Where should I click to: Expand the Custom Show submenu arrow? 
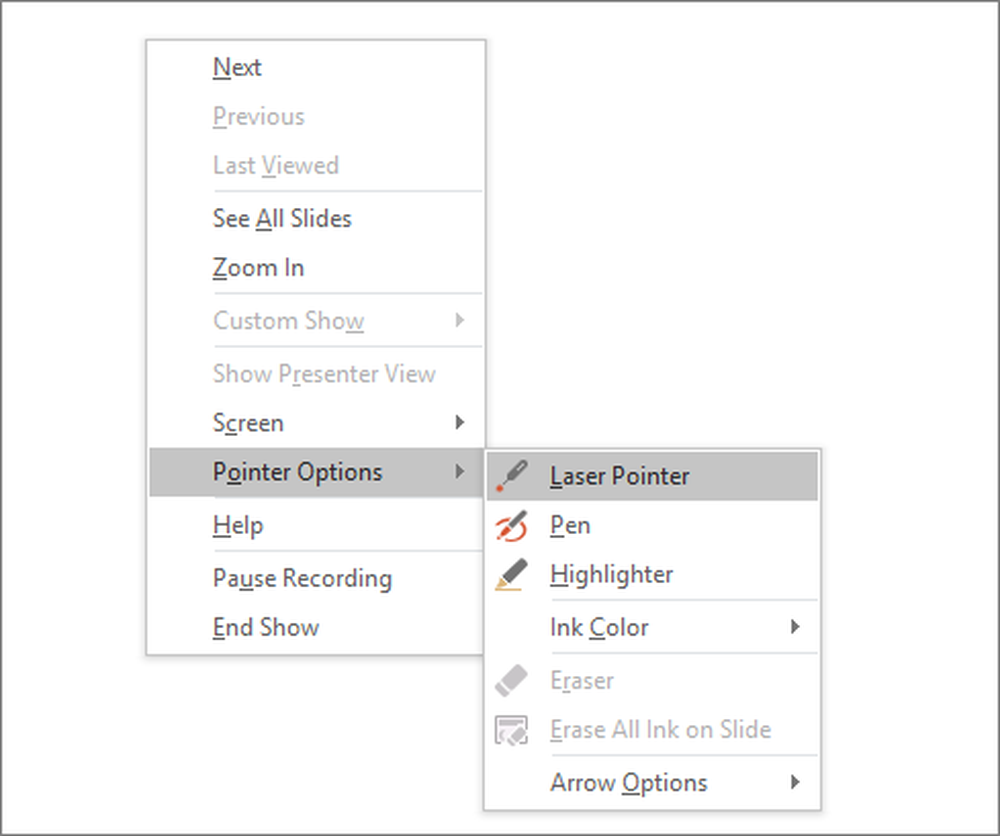pyautogui.click(x=459, y=320)
